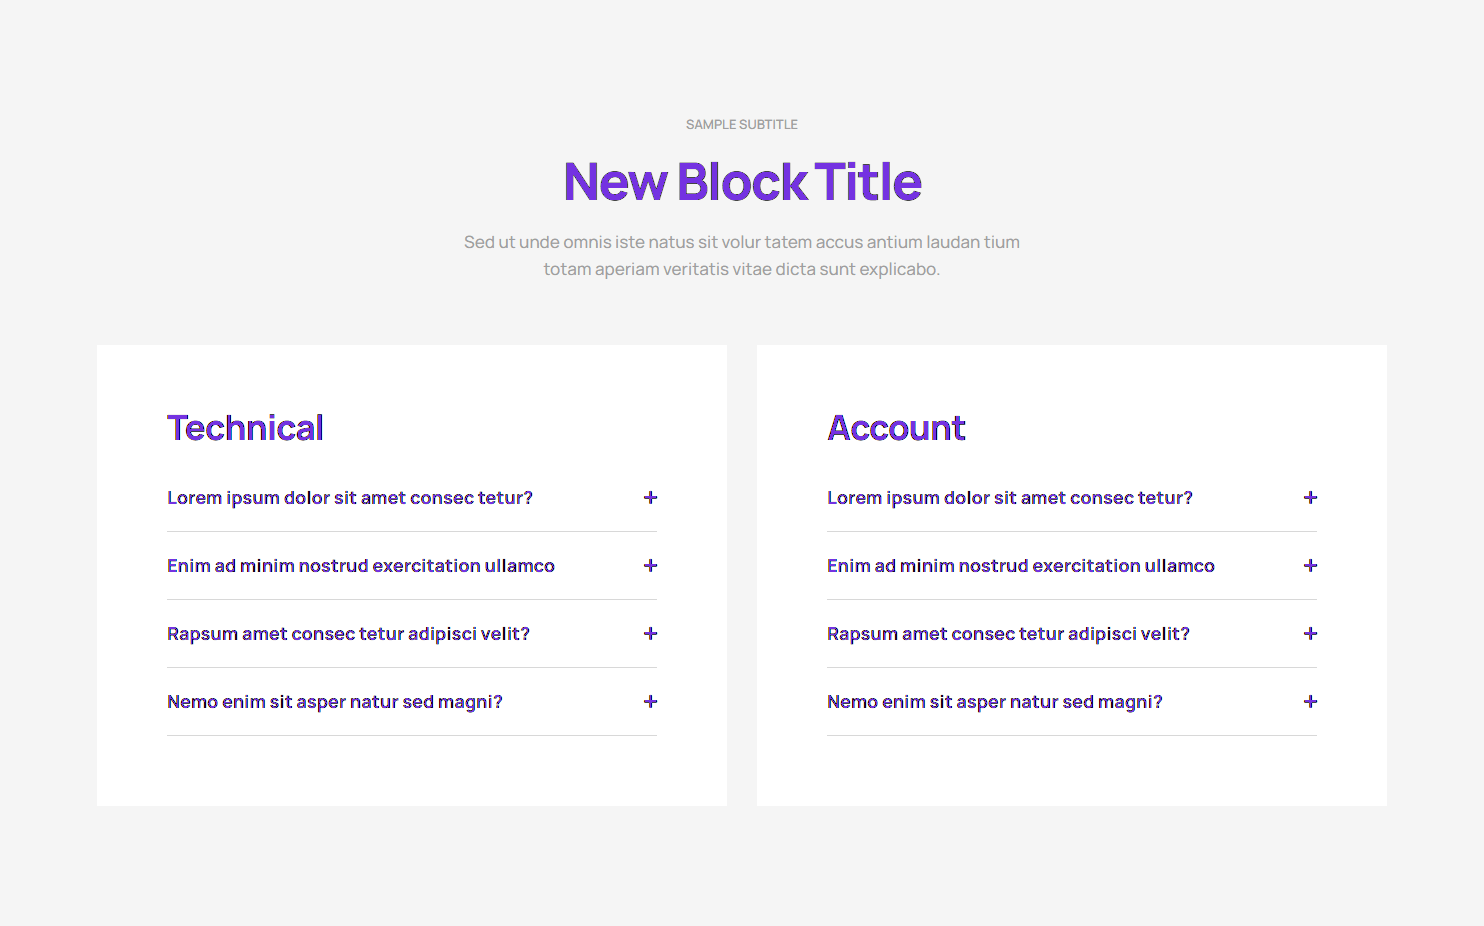
Task: Click plus icon beside Technical's Nemo enim question
Action: click(650, 702)
